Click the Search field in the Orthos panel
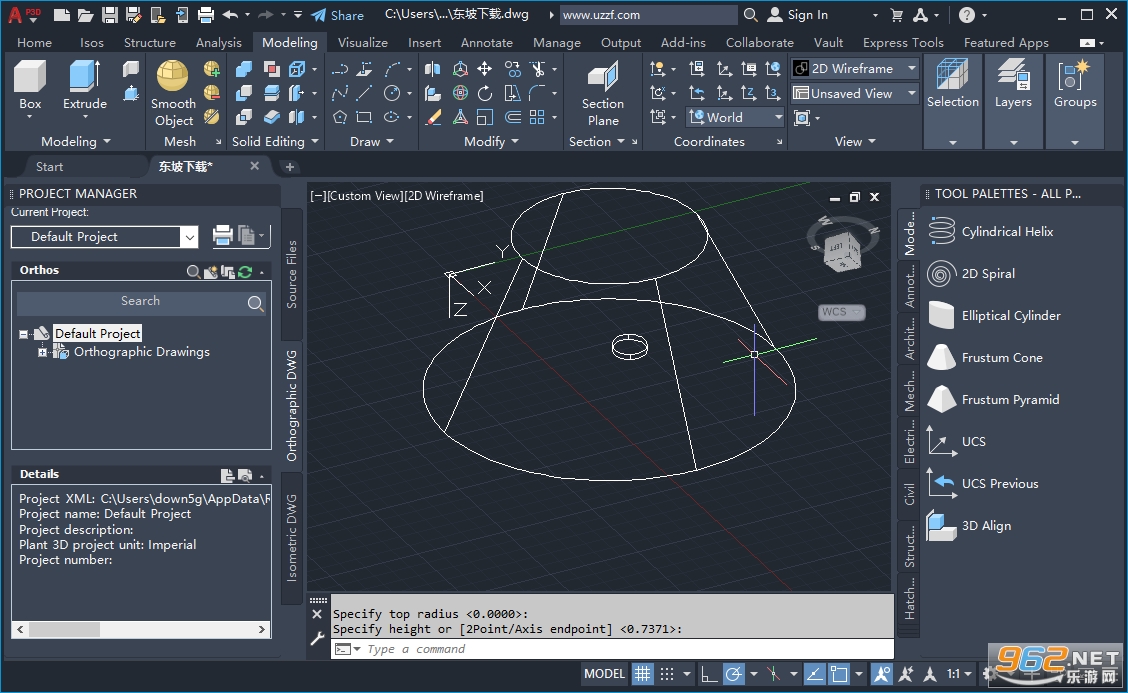 (x=141, y=302)
